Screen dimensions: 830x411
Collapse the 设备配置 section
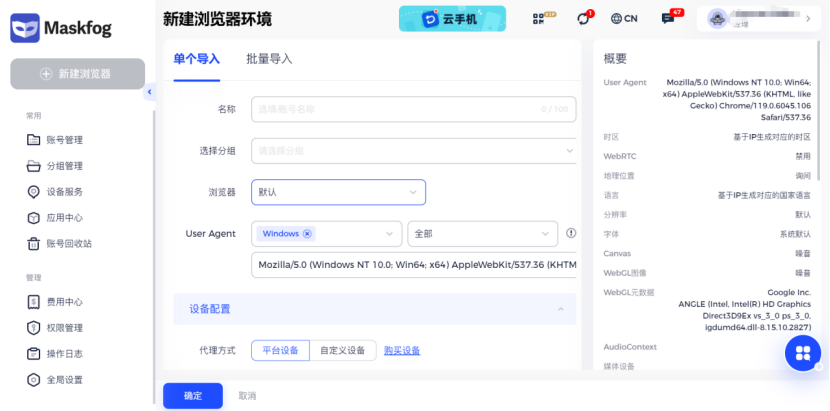coord(560,309)
